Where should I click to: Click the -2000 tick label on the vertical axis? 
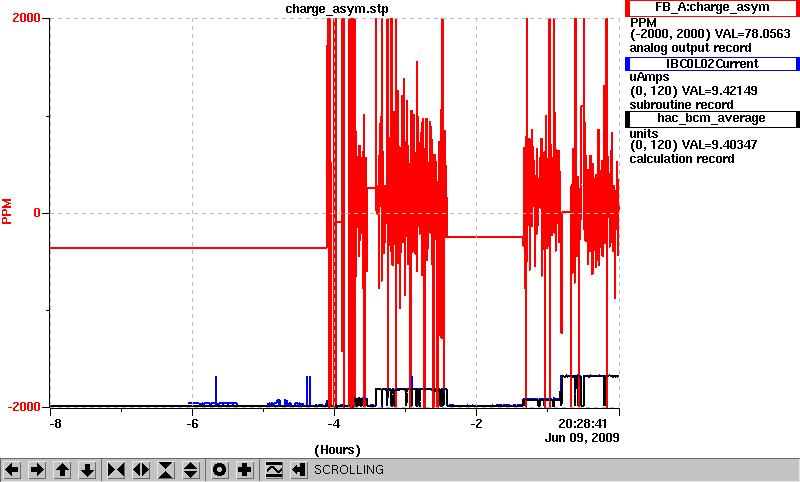point(24,407)
